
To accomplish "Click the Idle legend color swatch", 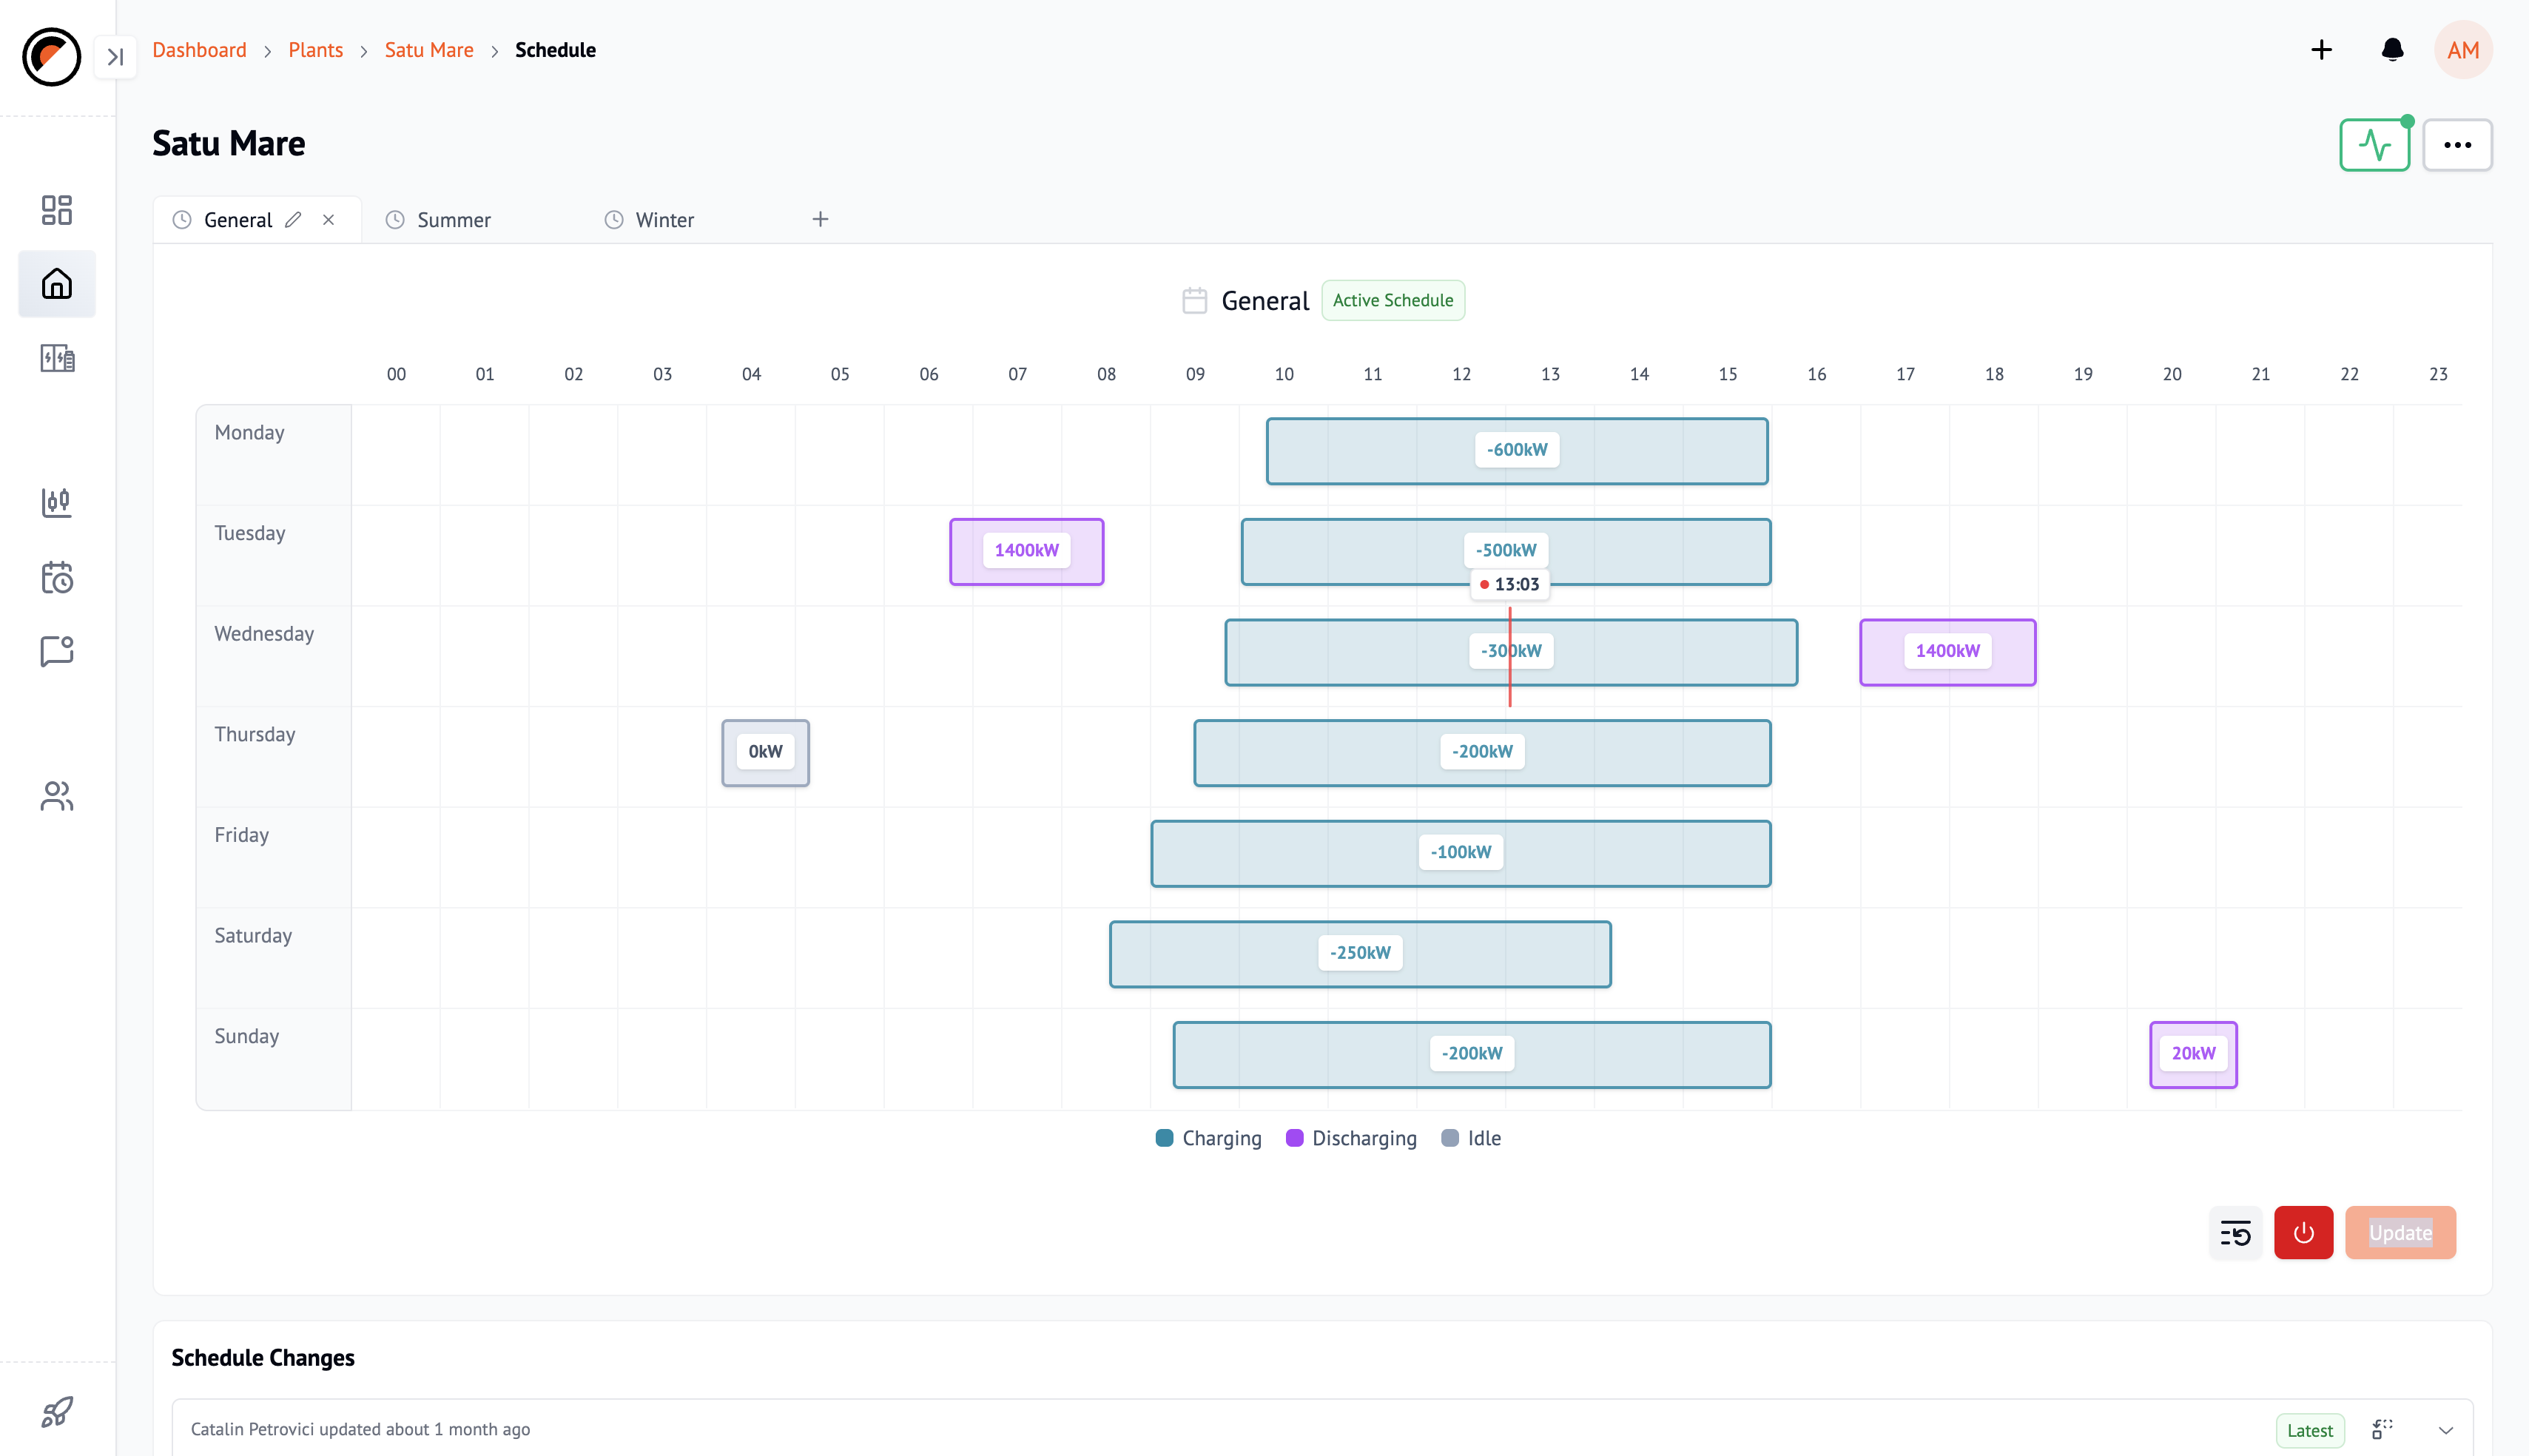I will click(1449, 1138).
